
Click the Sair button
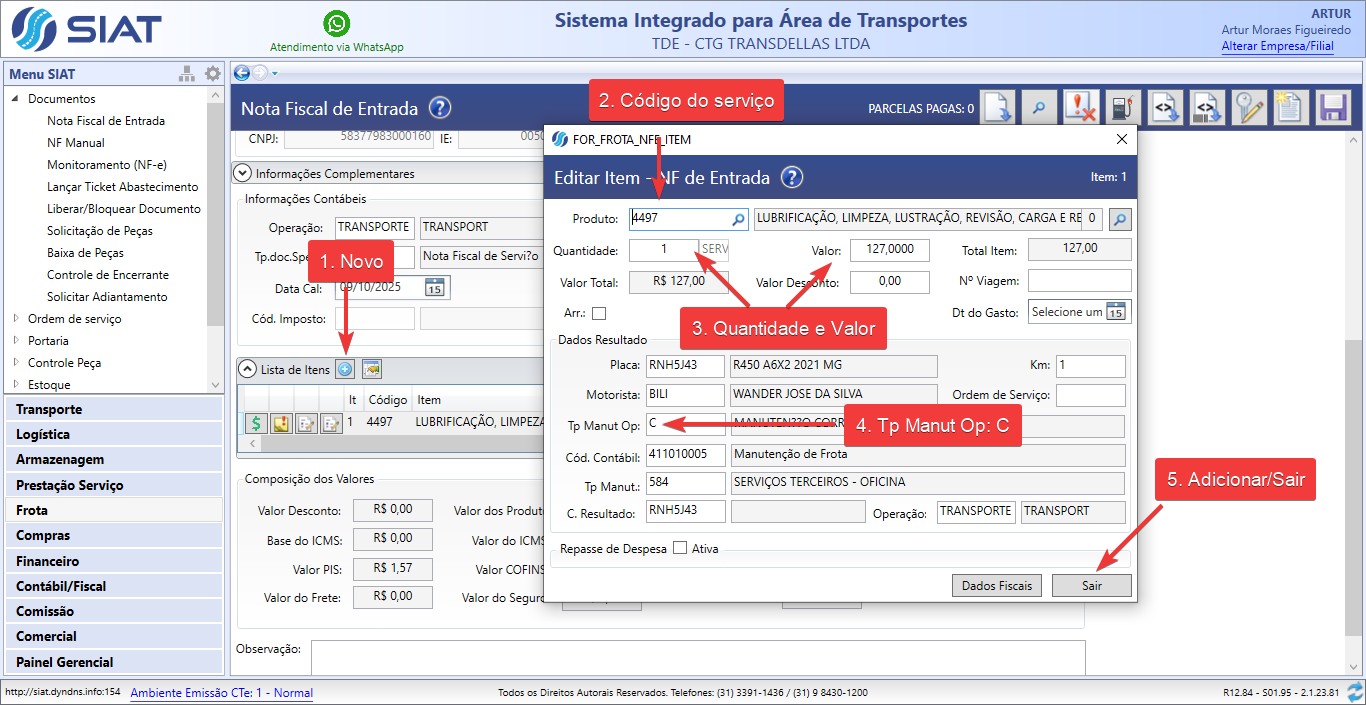click(x=1091, y=585)
